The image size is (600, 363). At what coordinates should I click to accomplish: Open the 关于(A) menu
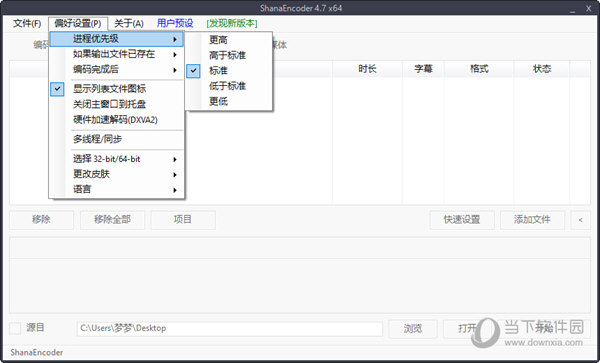[129, 24]
